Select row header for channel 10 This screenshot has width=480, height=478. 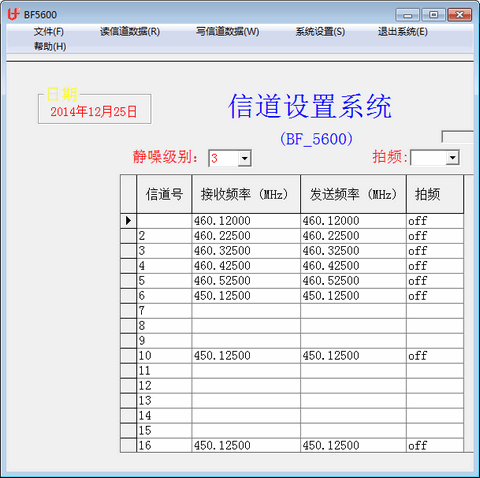point(128,356)
